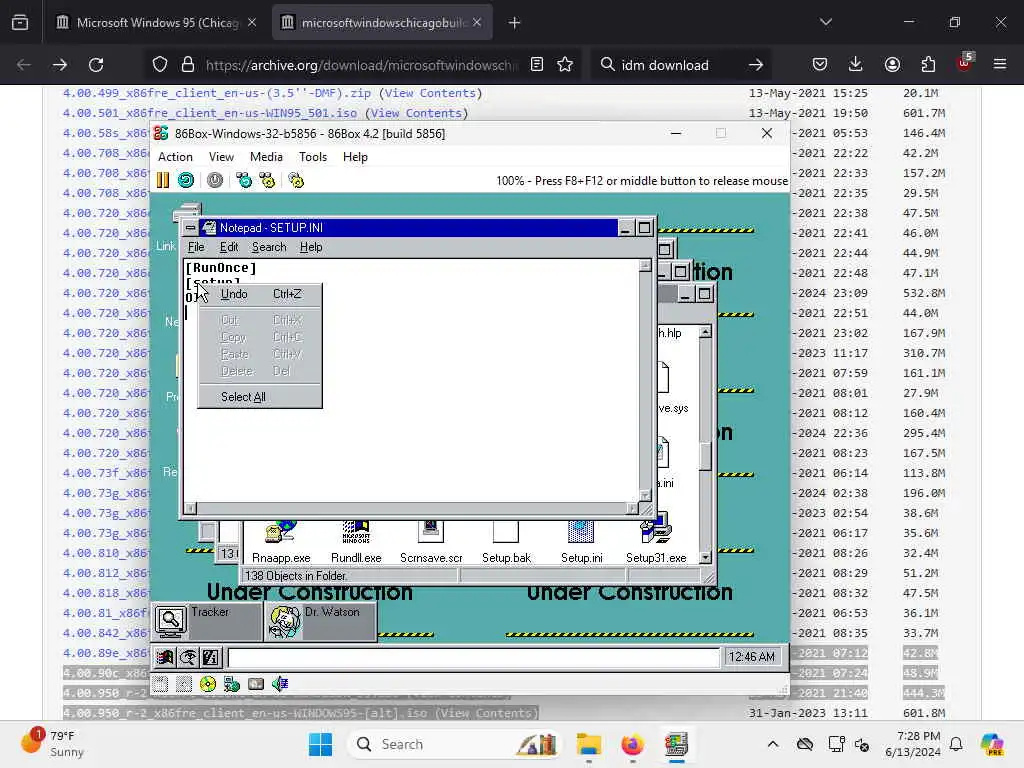
Task: Click the archive.org address bar
Action: click(361, 65)
